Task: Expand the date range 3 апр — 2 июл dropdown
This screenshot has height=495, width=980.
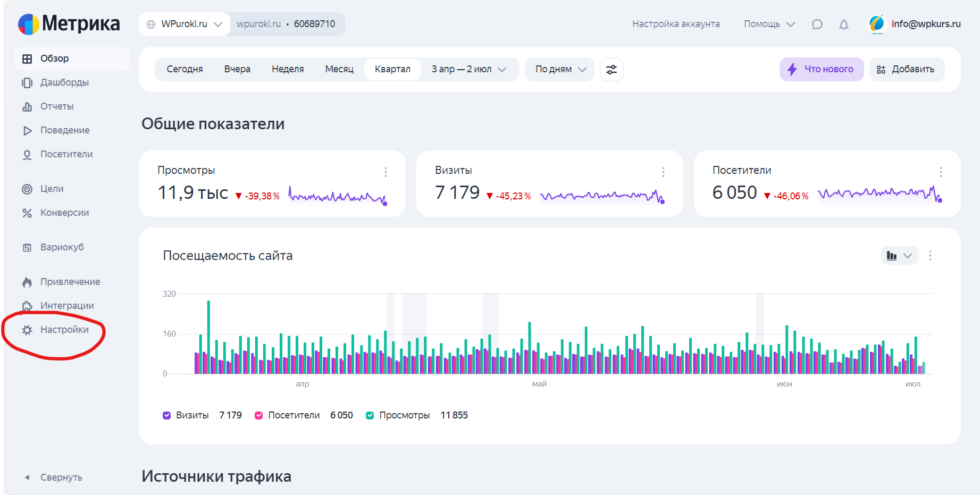Action: (469, 69)
